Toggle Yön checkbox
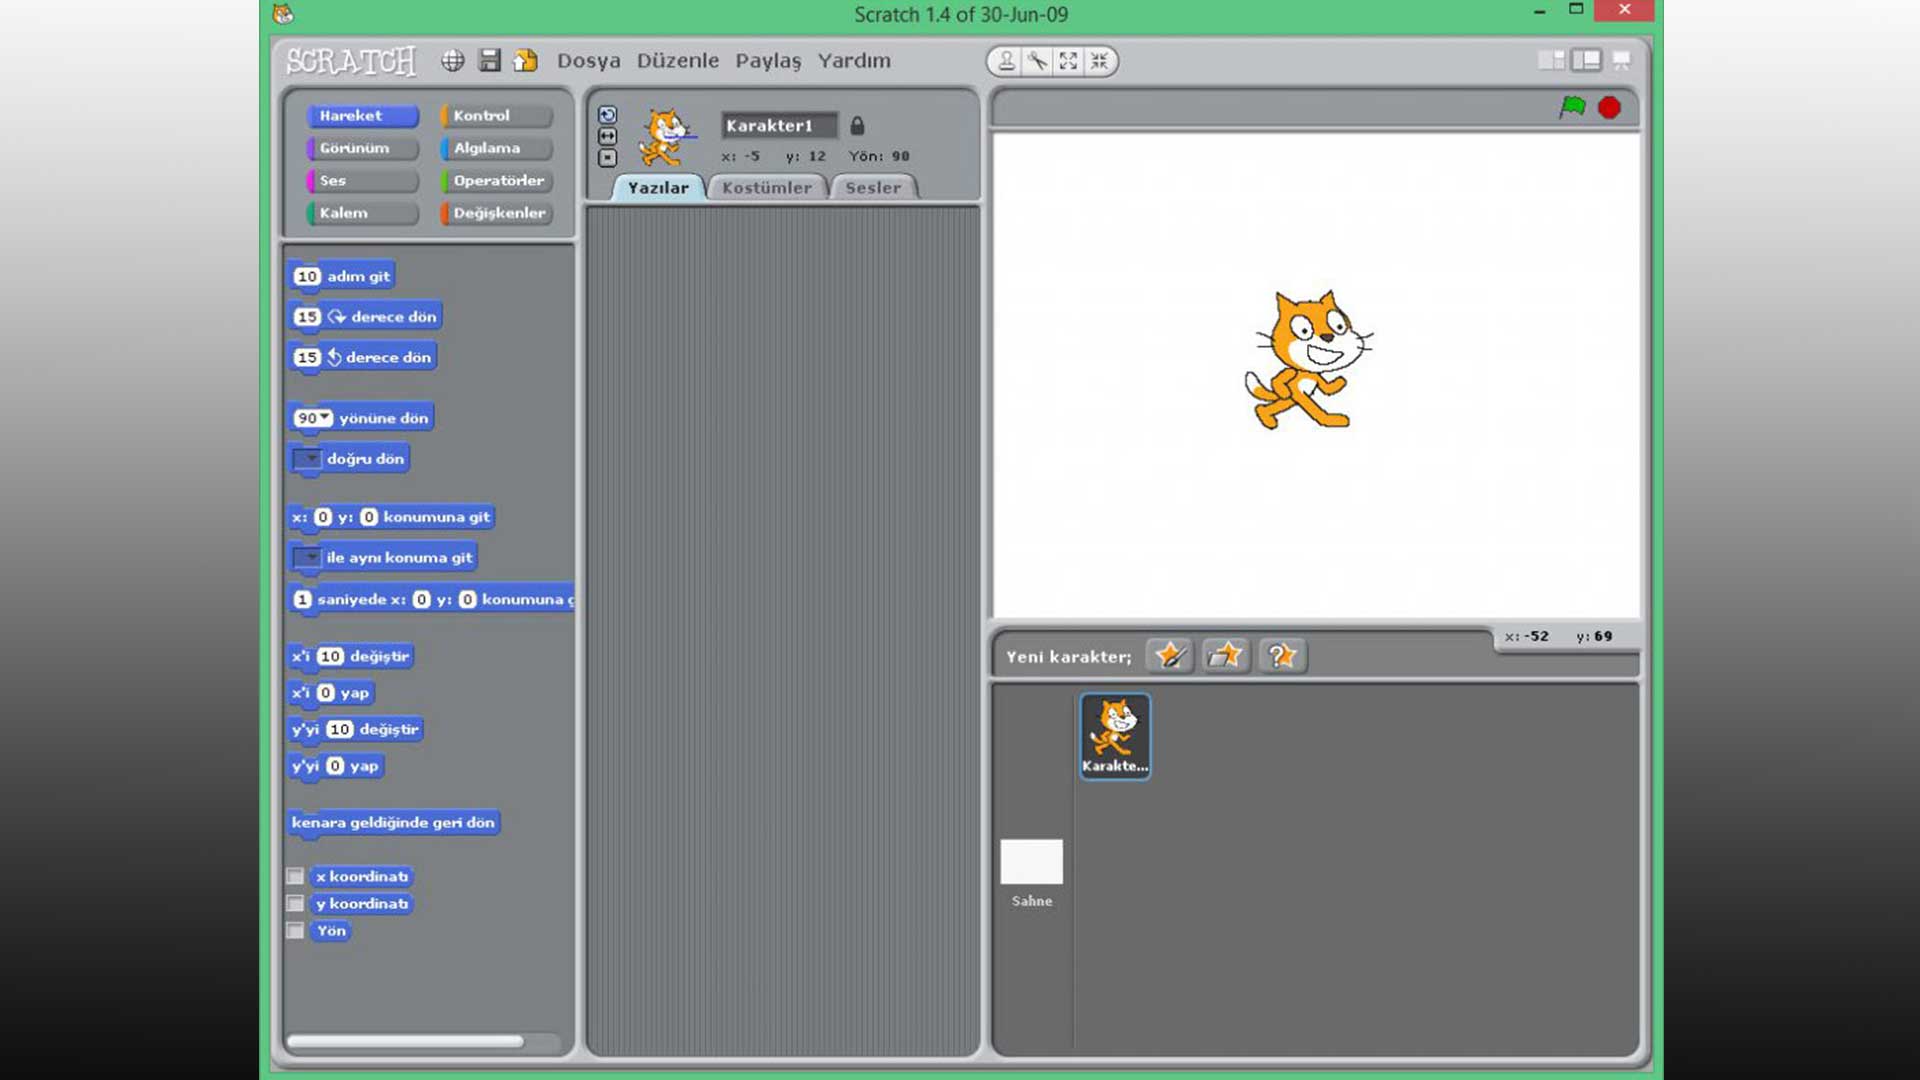1920x1080 pixels. coord(295,930)
